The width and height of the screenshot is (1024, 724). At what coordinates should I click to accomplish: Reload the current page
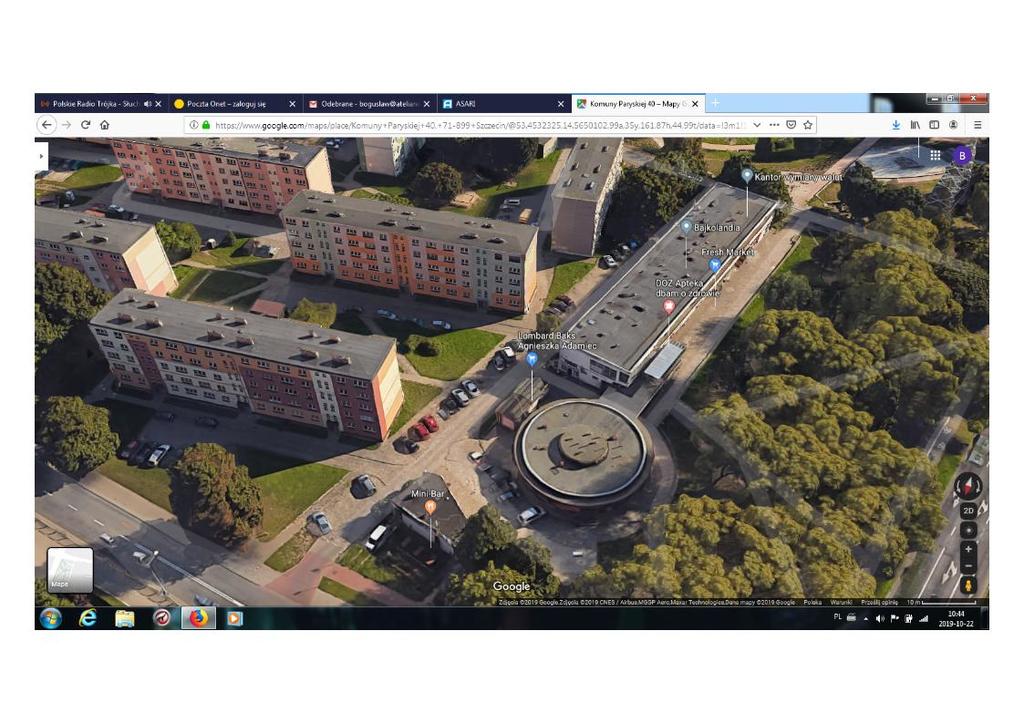(85, 125)
